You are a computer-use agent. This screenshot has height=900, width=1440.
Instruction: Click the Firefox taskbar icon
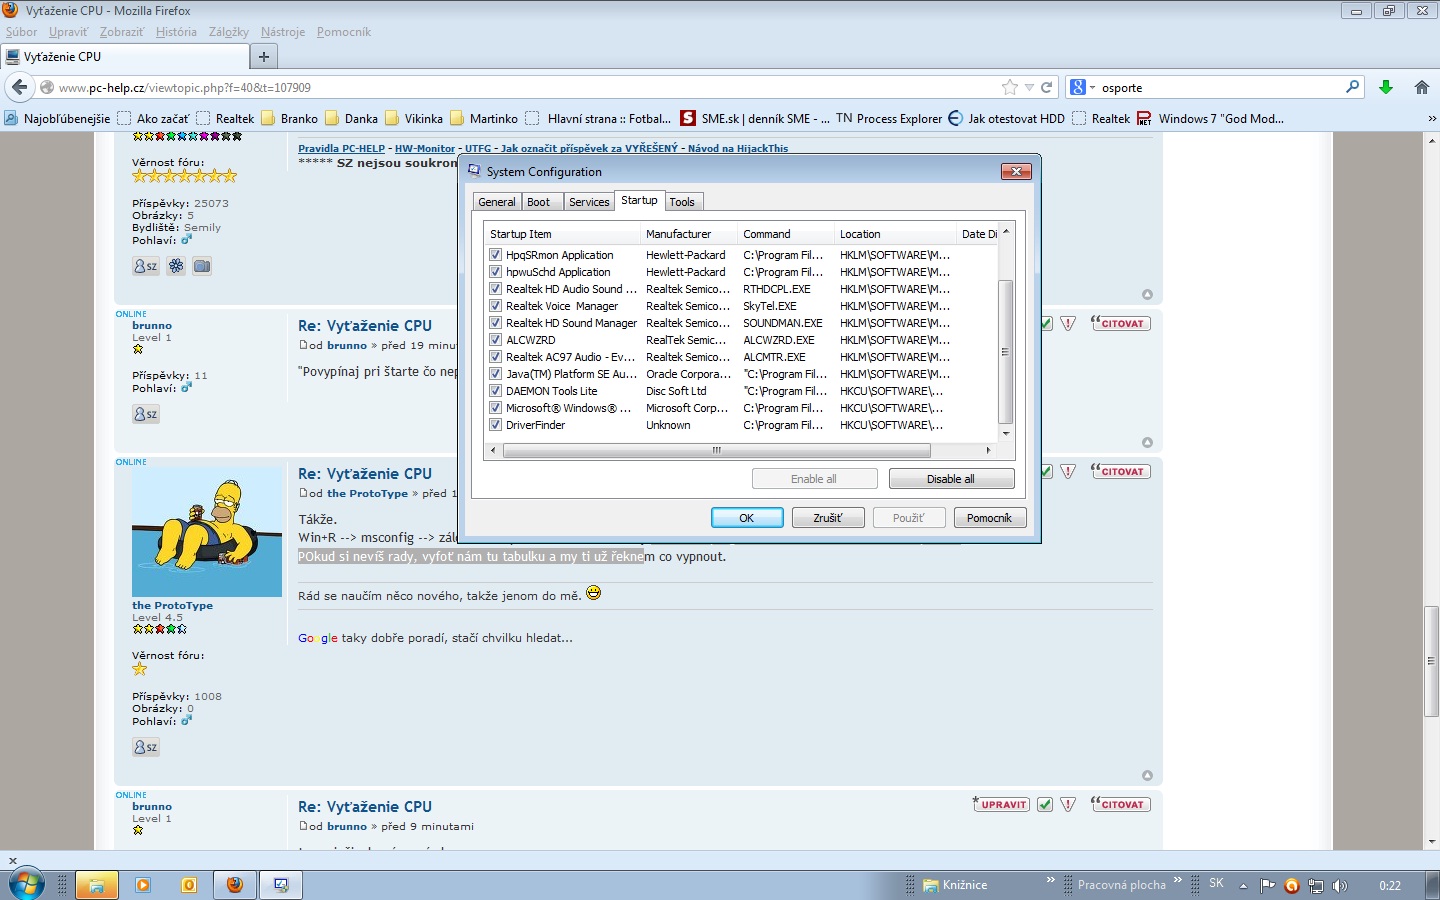pos(235,885)
